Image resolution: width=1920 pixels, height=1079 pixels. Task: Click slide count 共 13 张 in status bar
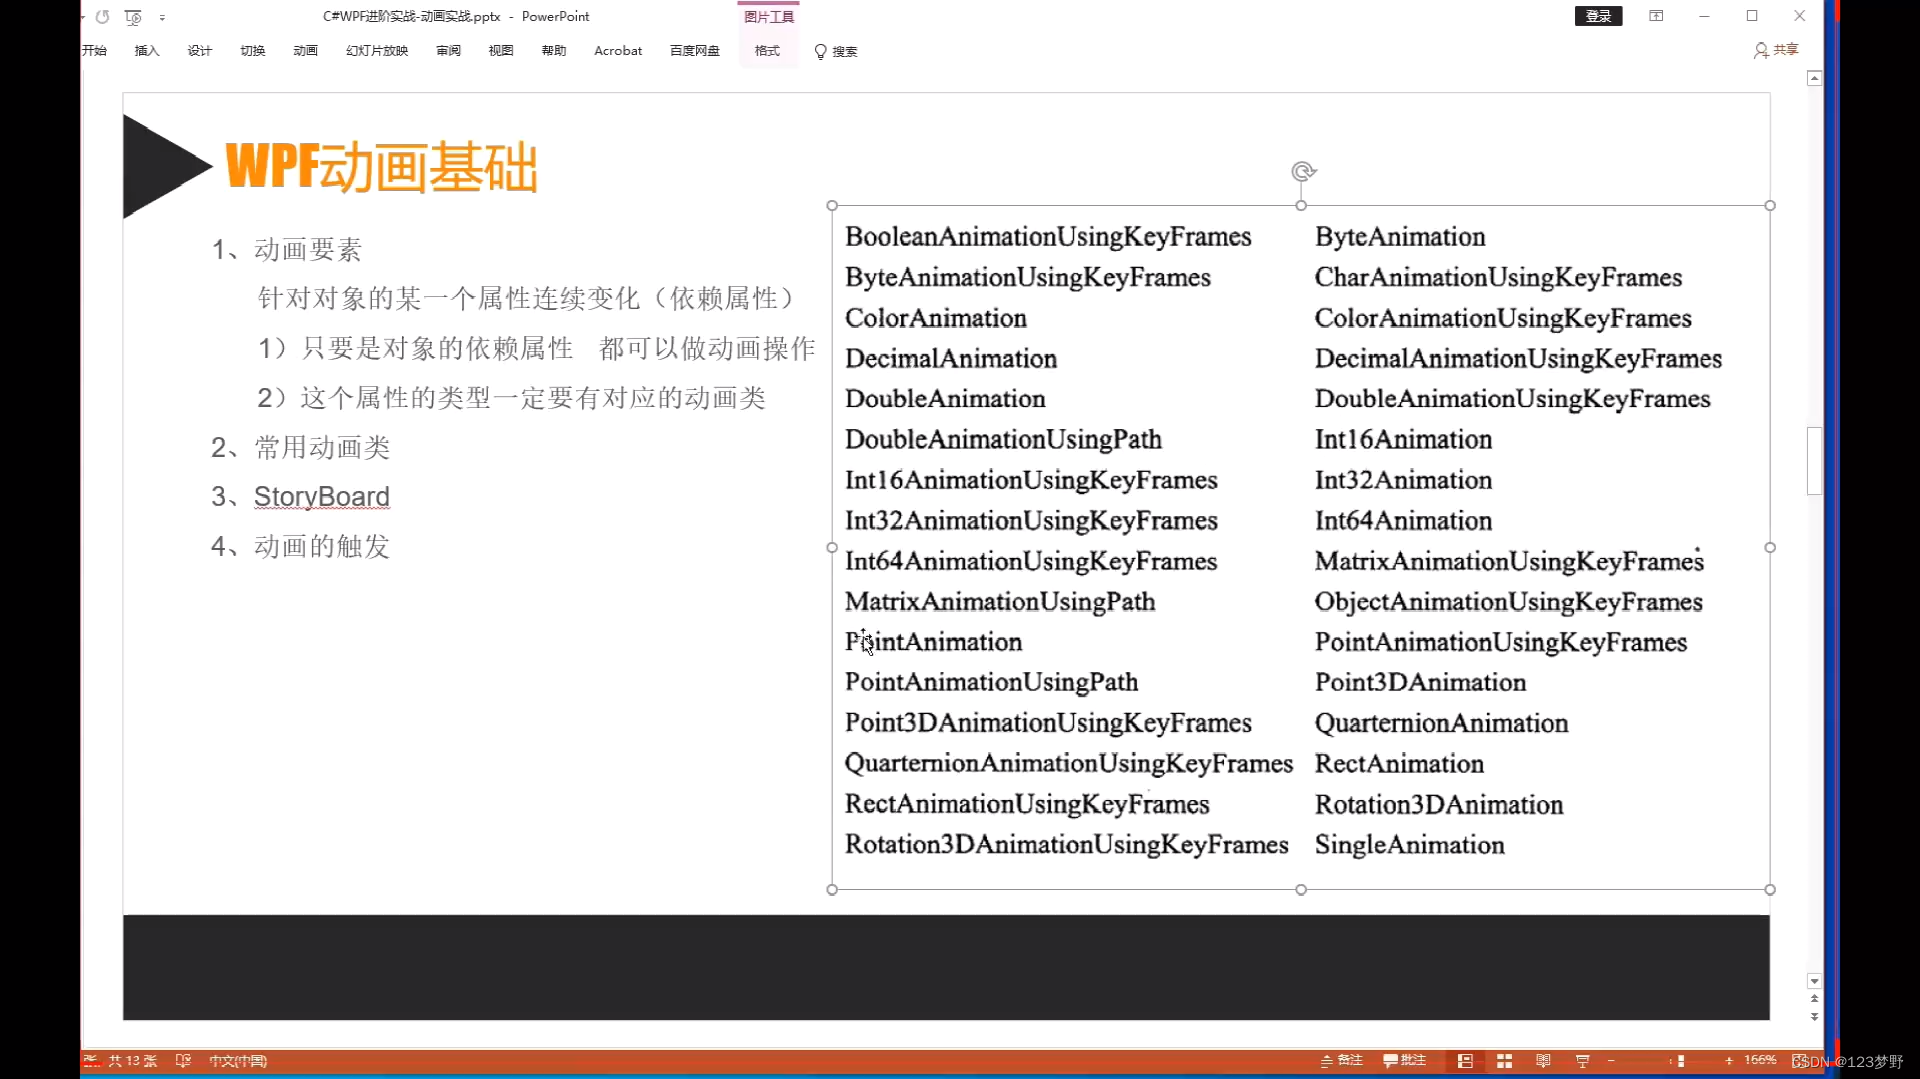[x=132, y=1061]
